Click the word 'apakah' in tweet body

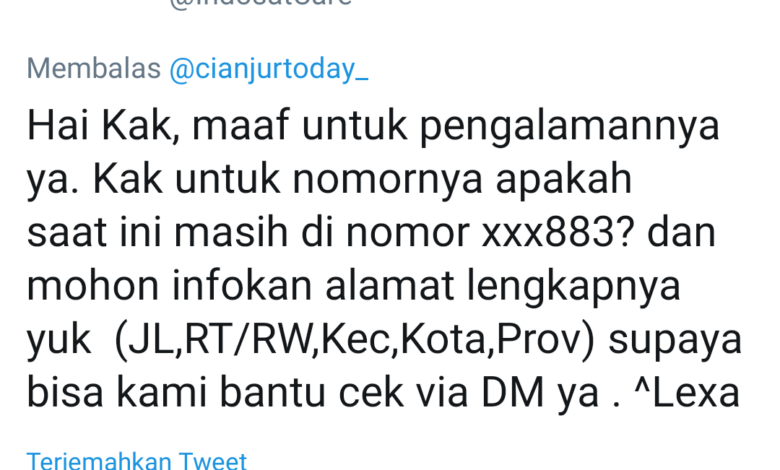tap(564, 180)
